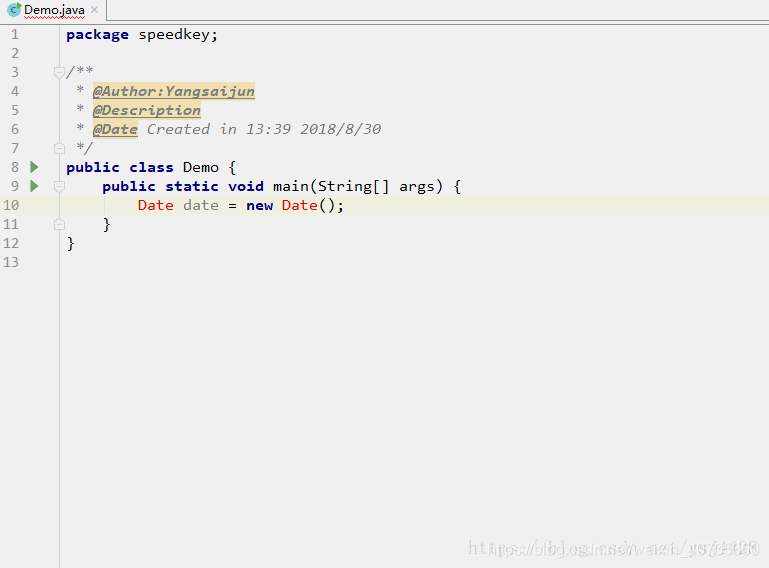769x568 pixels.
Task: Click the 'void' keyword
Action: [246, 186]
